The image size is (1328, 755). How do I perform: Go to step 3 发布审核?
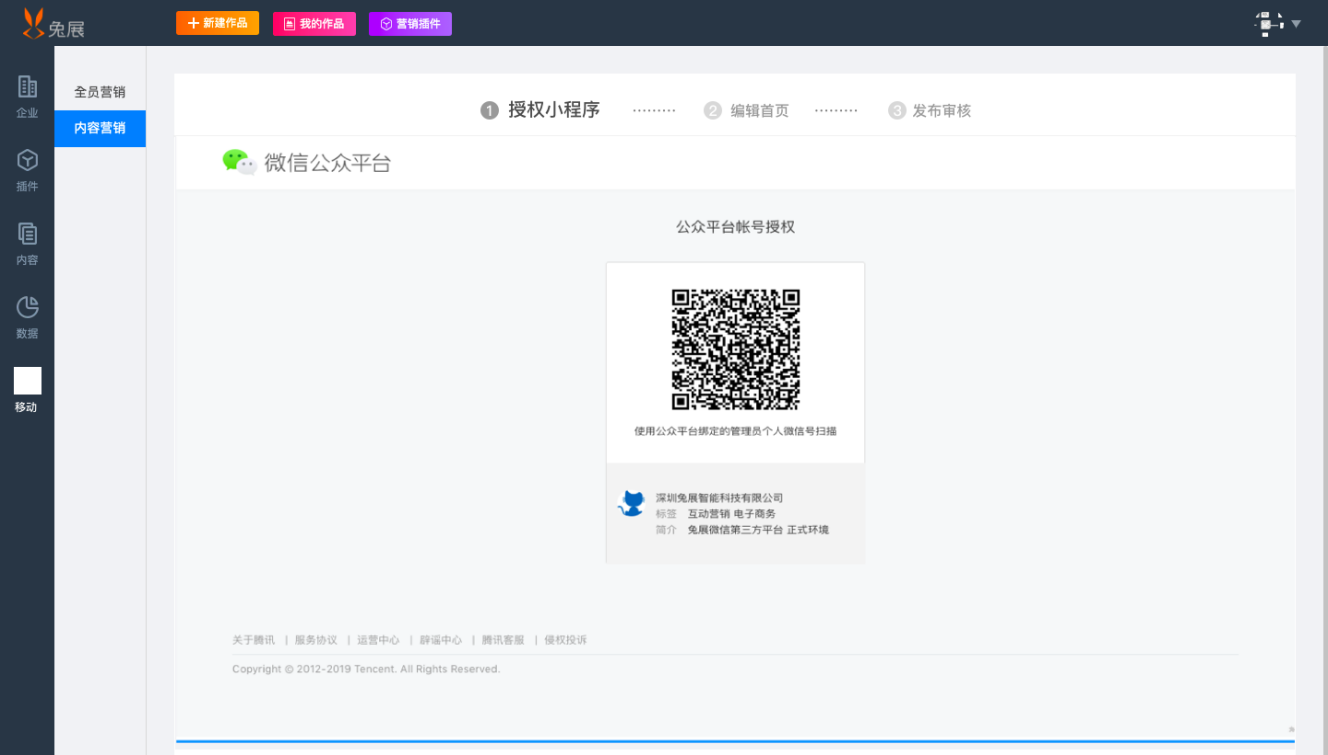click(x=930, y=111)
